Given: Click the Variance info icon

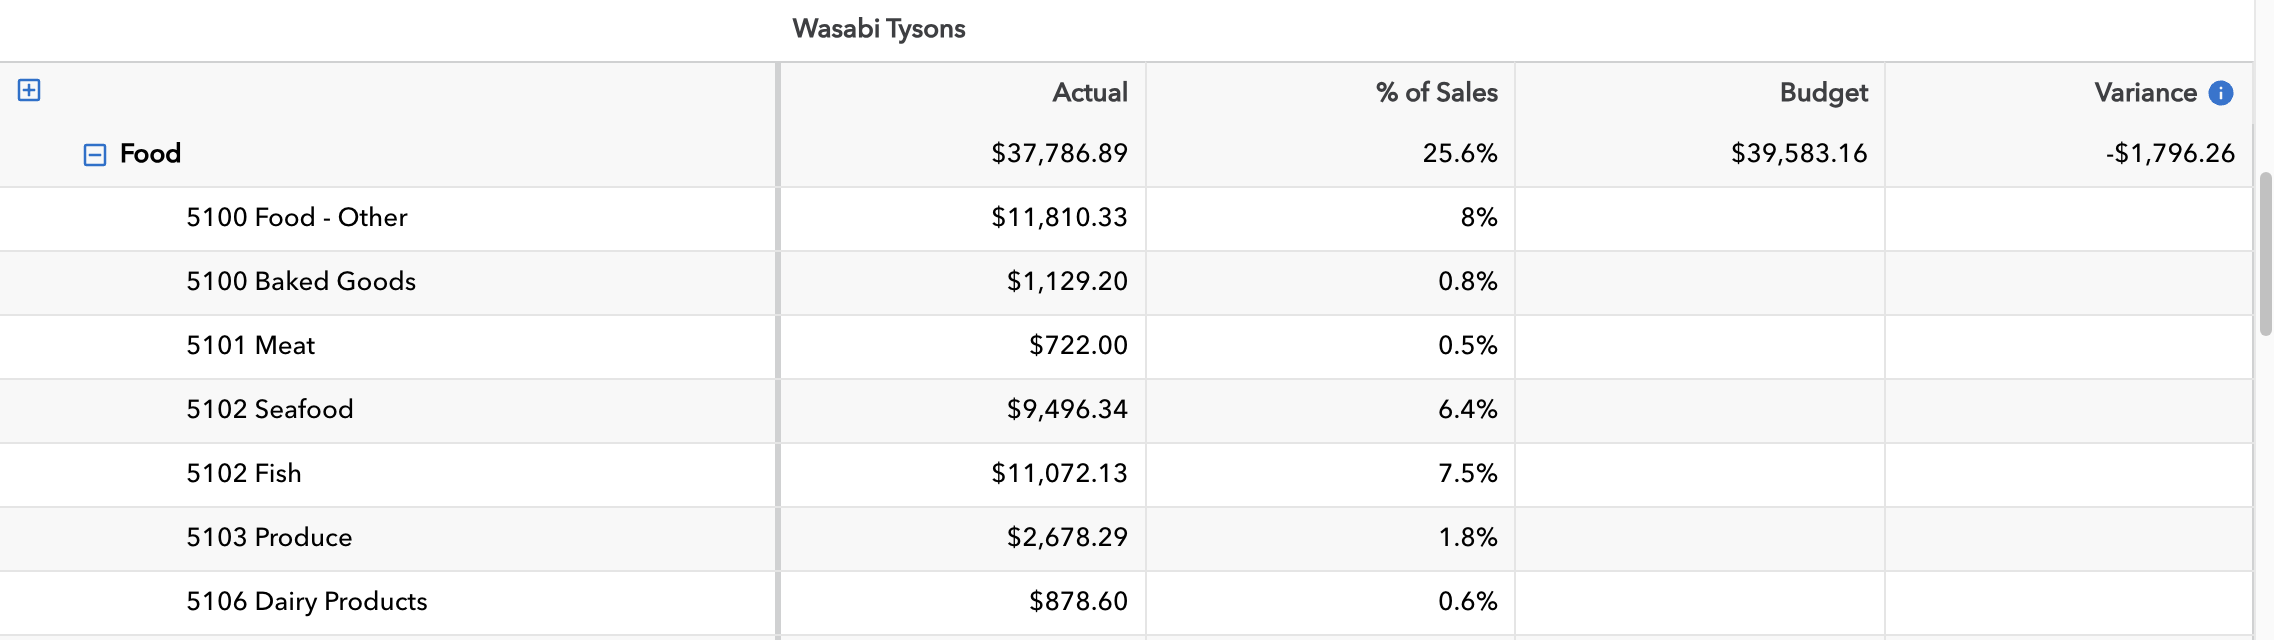Looking at the screenshot, I should tap(2221, 93).
